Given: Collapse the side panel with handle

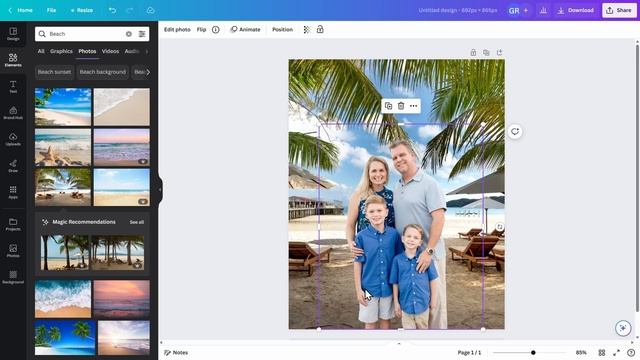Looking at the screenshot, I should [x=160, y=189].
